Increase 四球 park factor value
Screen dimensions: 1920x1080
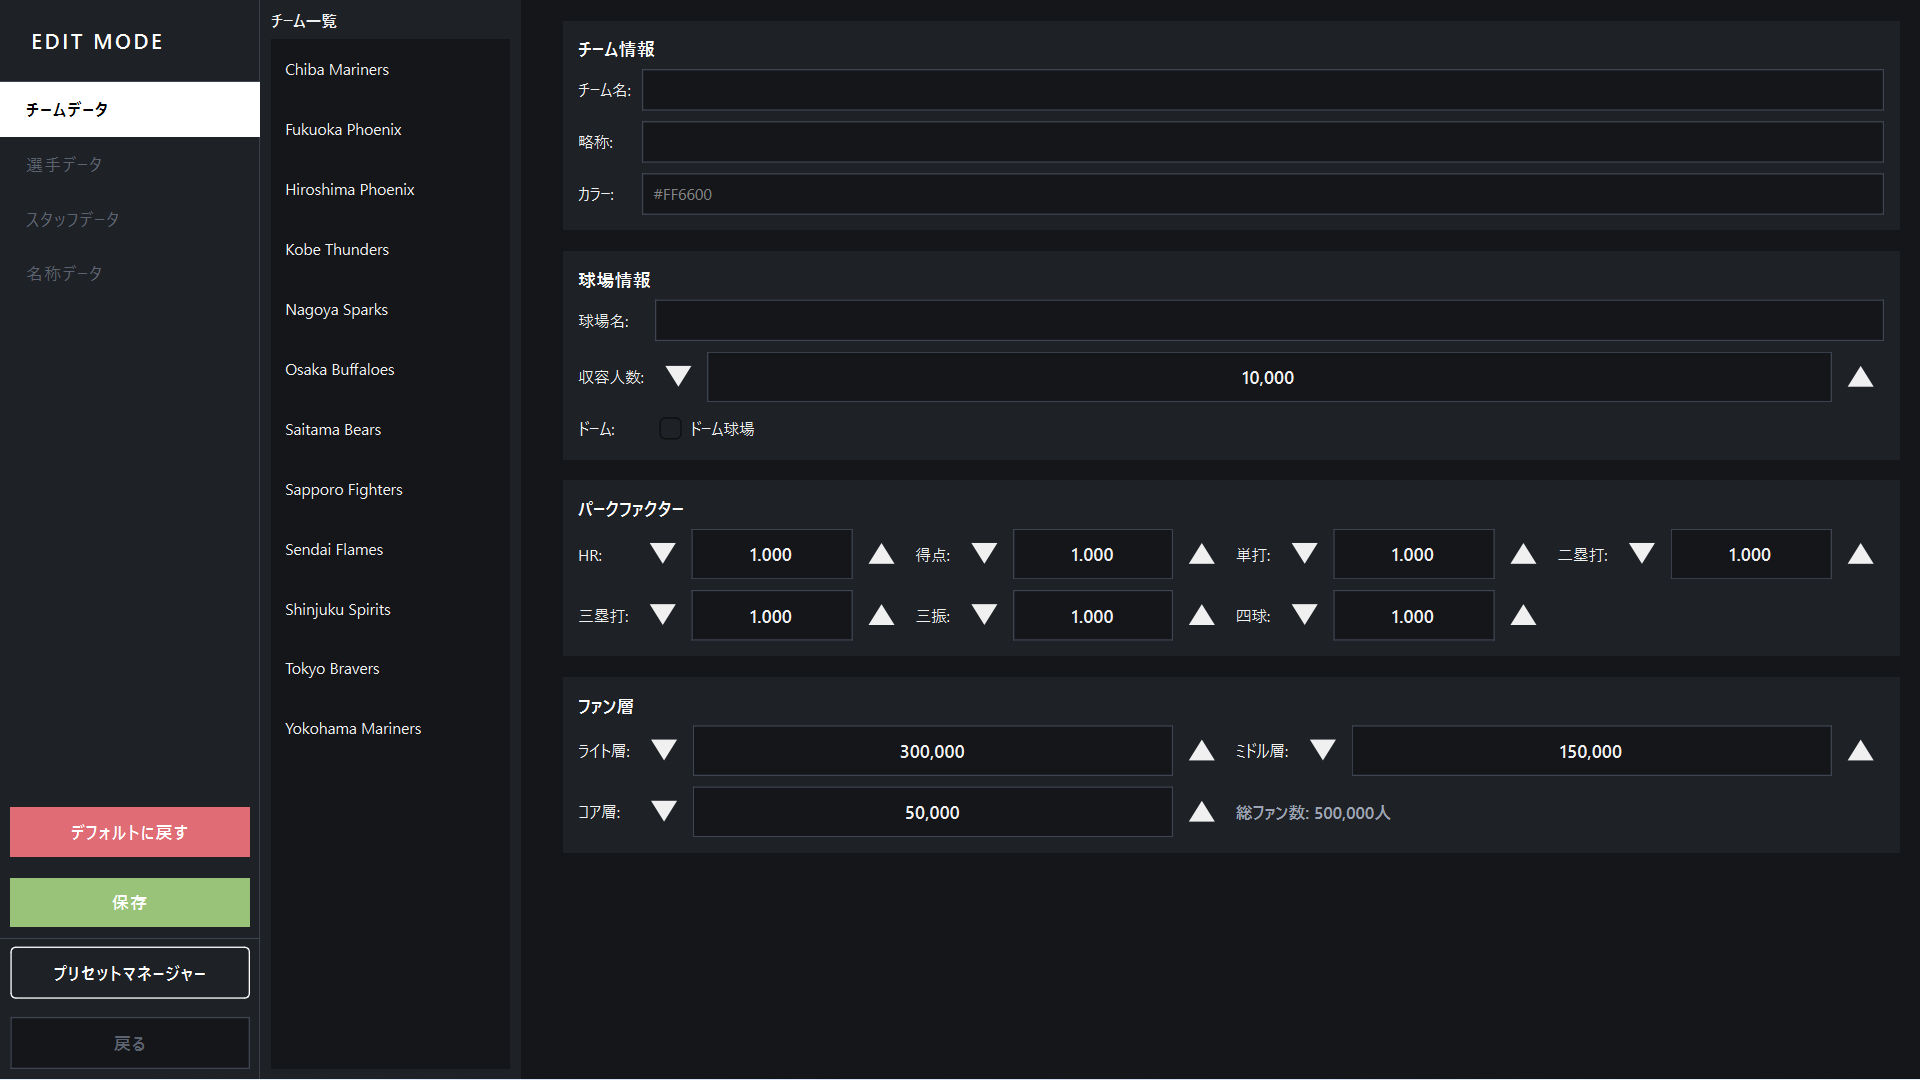pyautogui.click(x=1523, y=615)
